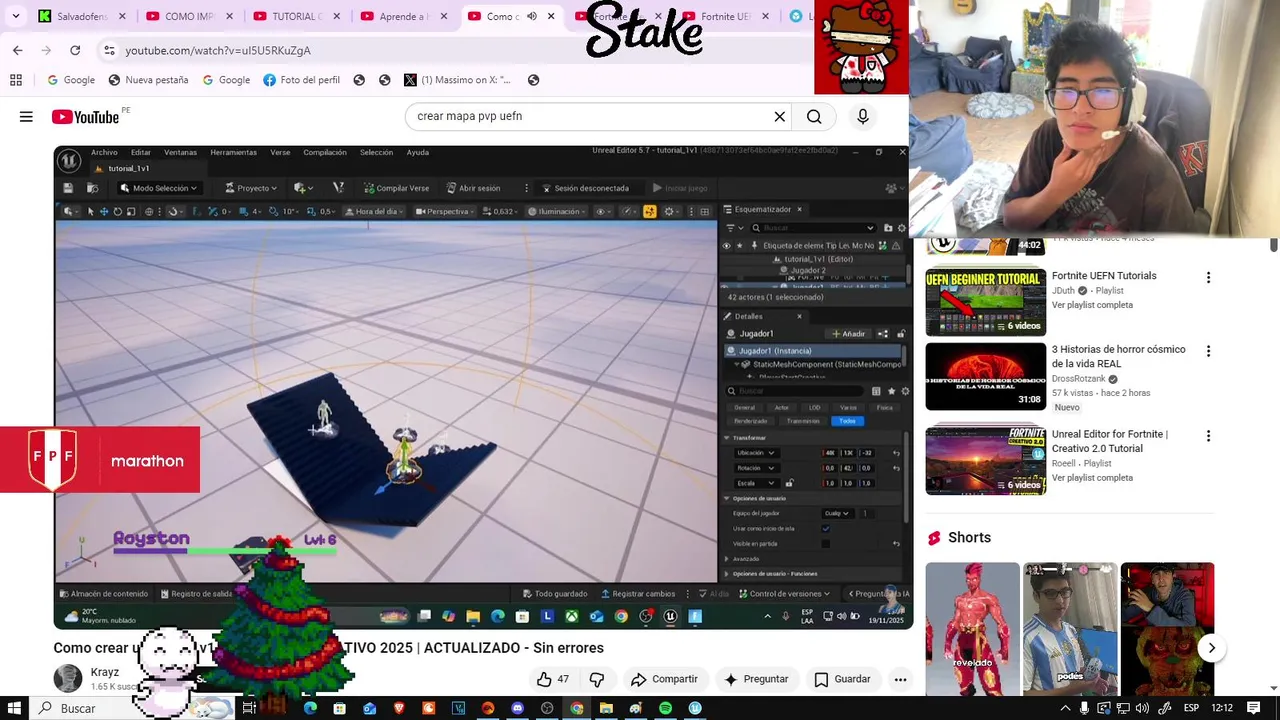
Task: Open the Compilación menu
Action: pyautogui.click(x=325, y=152)
